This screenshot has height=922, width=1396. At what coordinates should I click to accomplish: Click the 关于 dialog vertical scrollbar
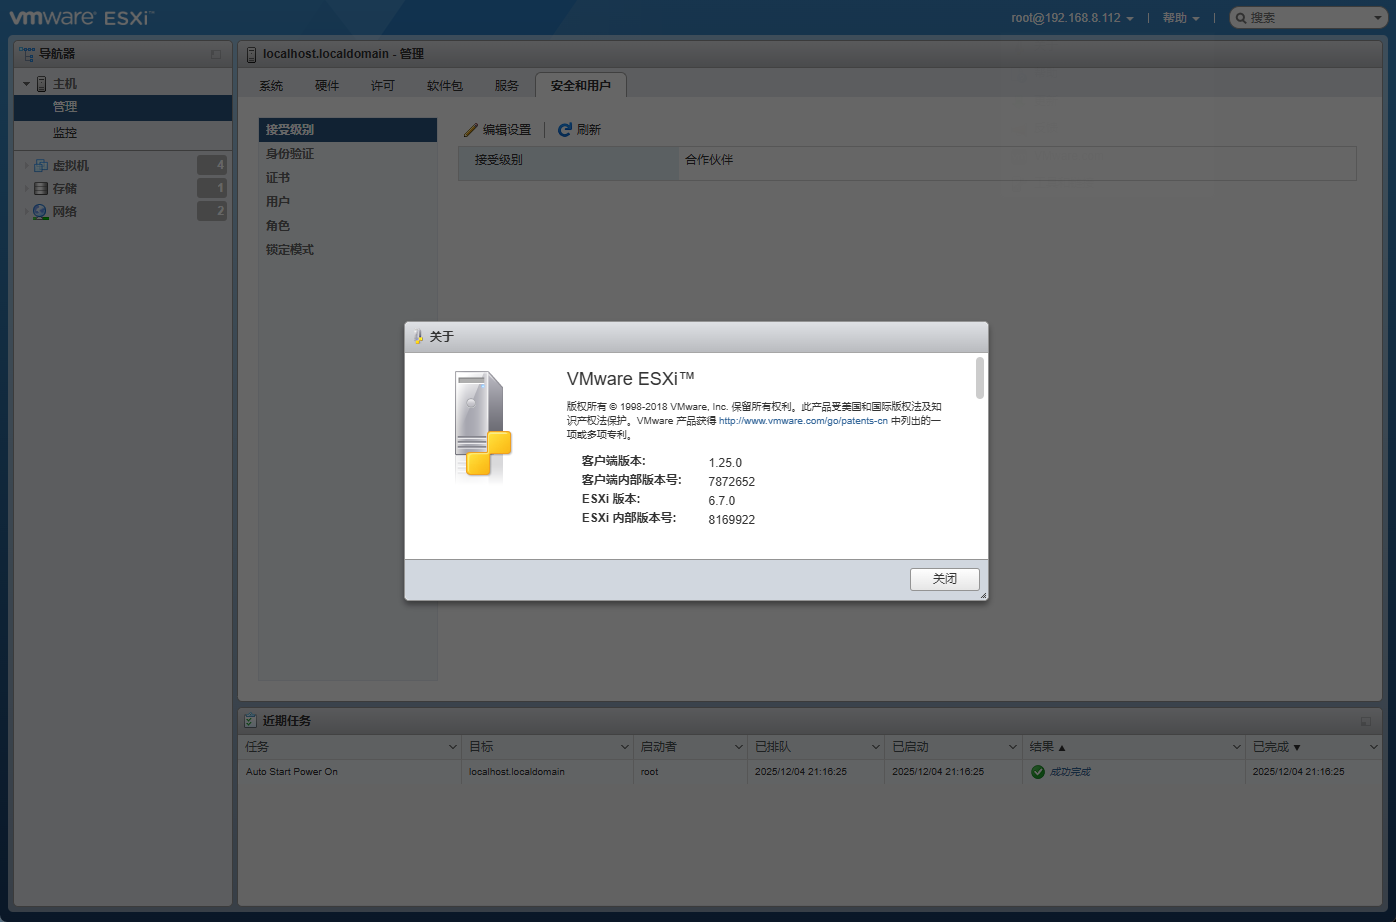pyautogui.click(x=980, y=378)
